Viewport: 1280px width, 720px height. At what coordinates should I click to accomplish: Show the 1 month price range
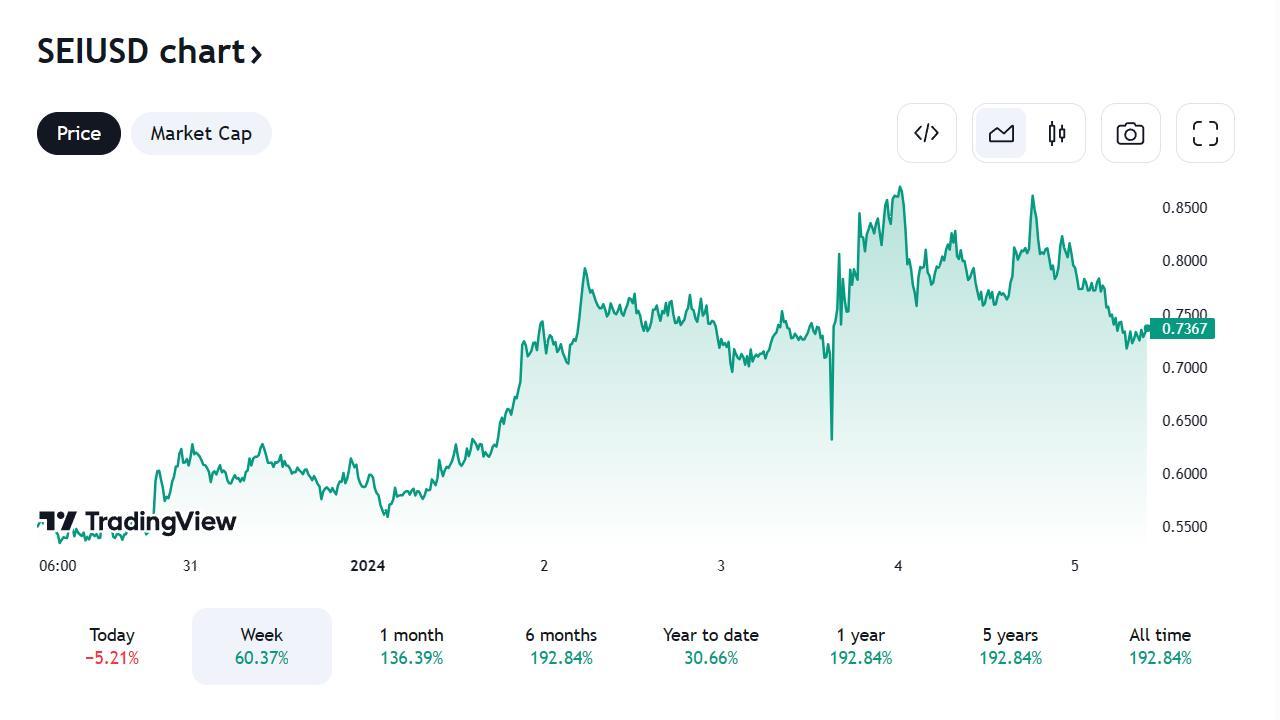pos(411,646)
